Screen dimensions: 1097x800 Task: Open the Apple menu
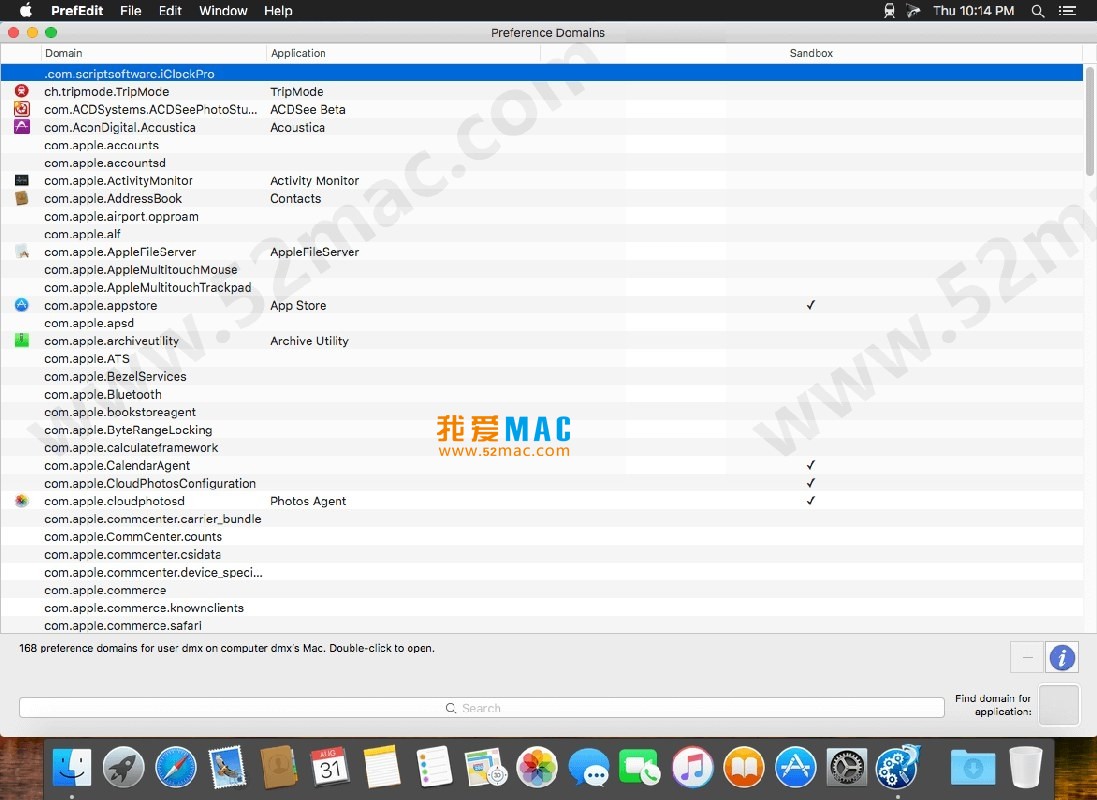25,10
